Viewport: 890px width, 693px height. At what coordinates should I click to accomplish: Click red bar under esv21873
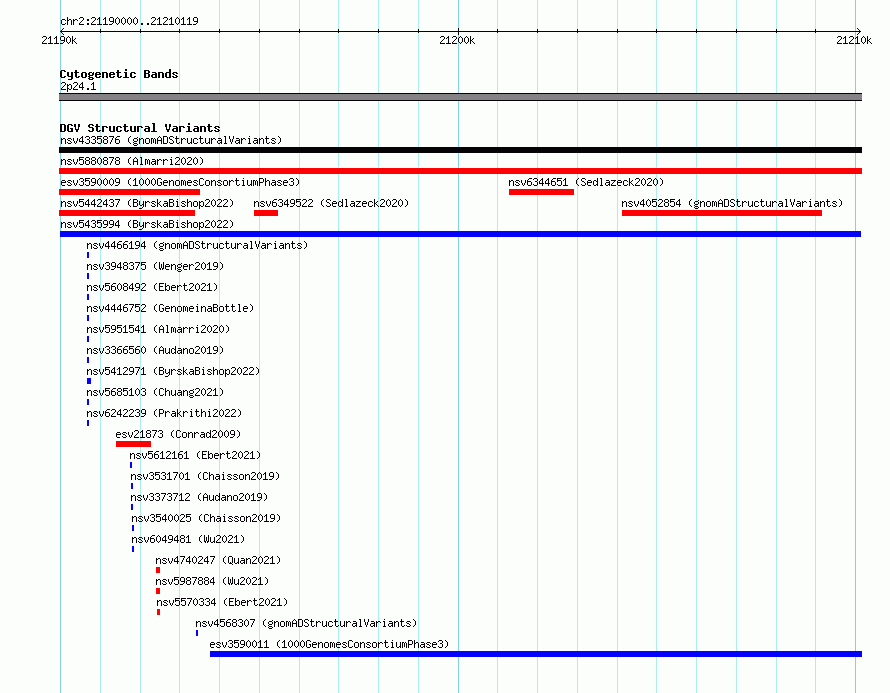133,444
